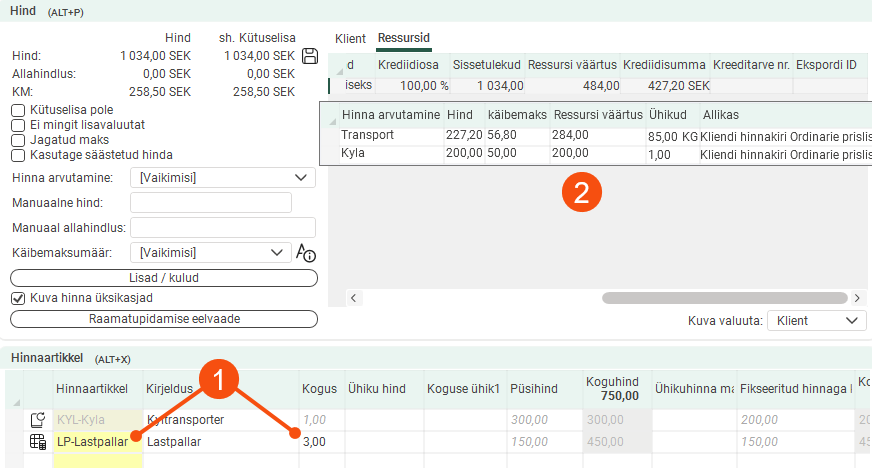Viewport: 872px width, 468px height.
Task: Click the orange number 2 marker
Action: coord(580,194)
